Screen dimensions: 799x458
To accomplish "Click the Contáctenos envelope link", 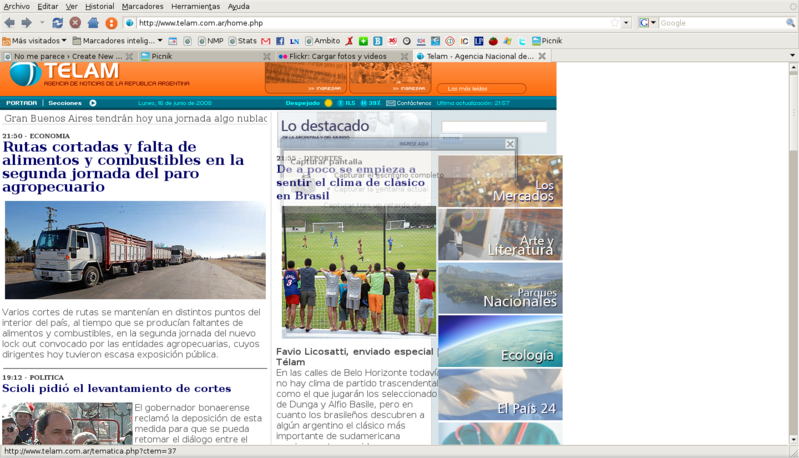I will click(409, 103).
